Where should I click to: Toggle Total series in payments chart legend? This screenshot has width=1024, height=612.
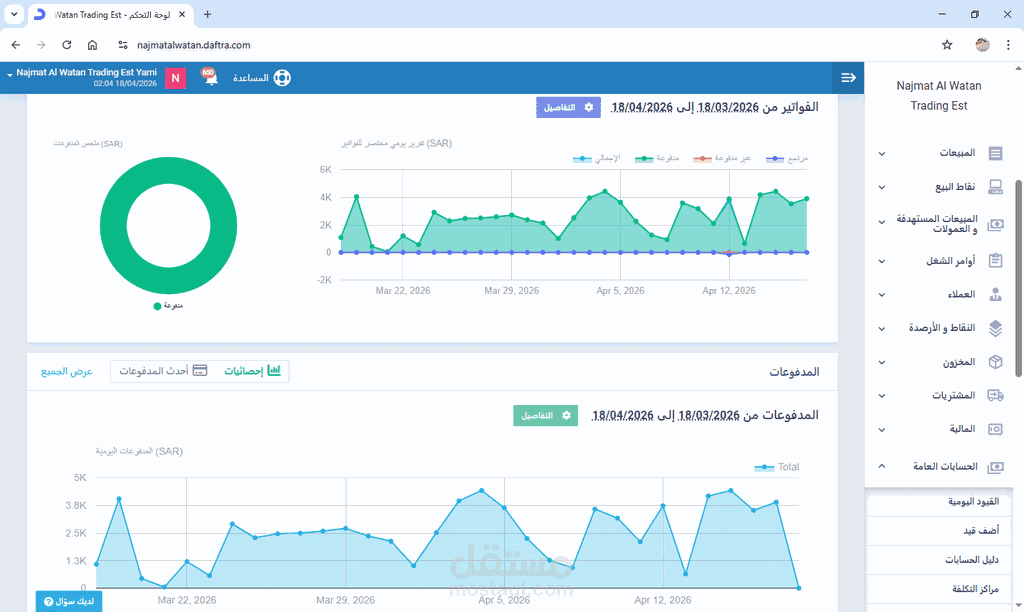[776, 467]
